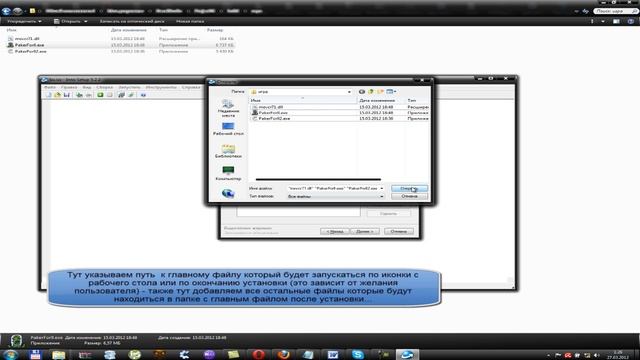The image size is (640, 360).
Task: Open the file explorer taskbar icon
Action: coord(58,355)
